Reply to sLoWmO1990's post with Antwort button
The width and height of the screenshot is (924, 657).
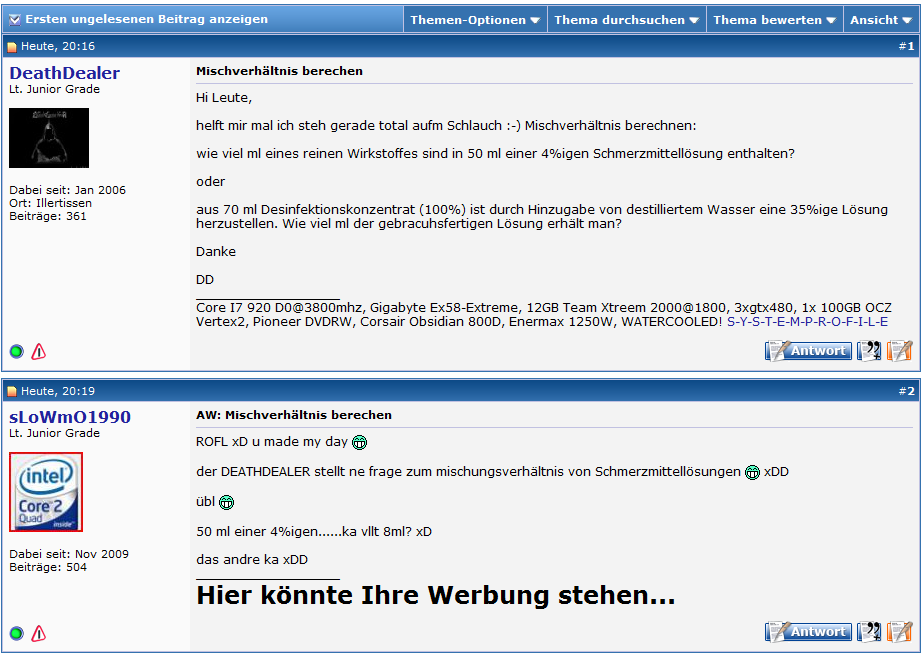coord(808,632)
